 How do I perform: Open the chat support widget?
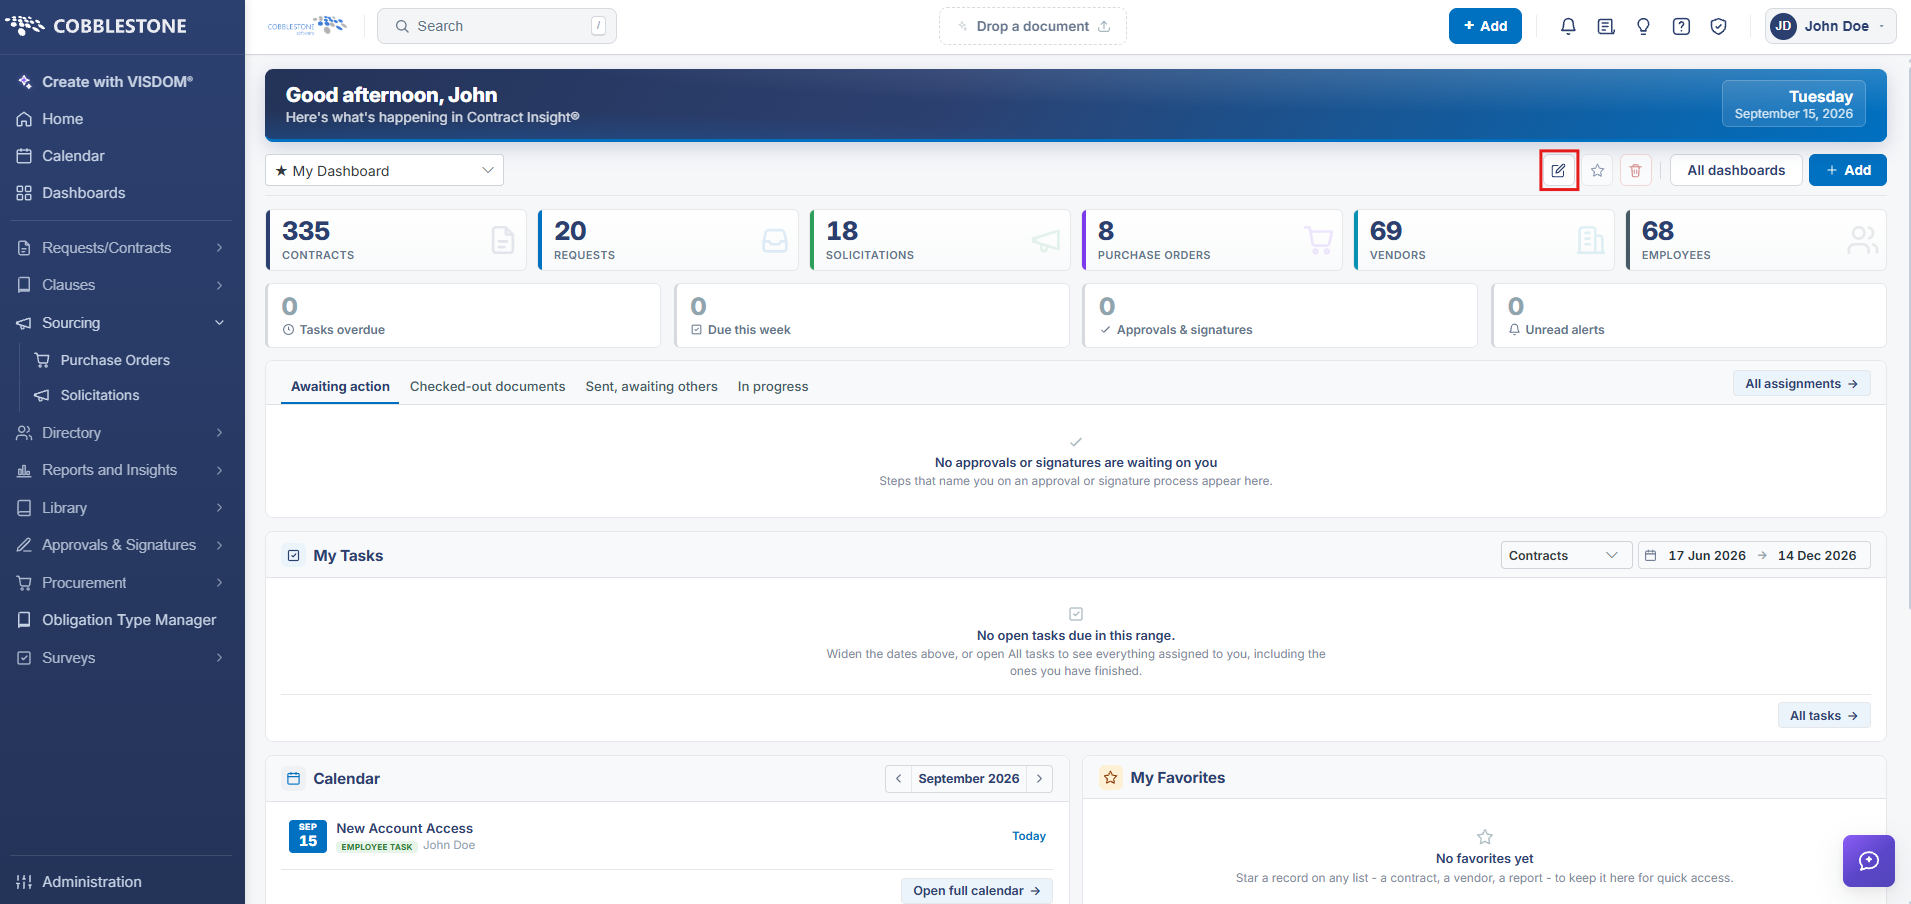pos(1868,860)
